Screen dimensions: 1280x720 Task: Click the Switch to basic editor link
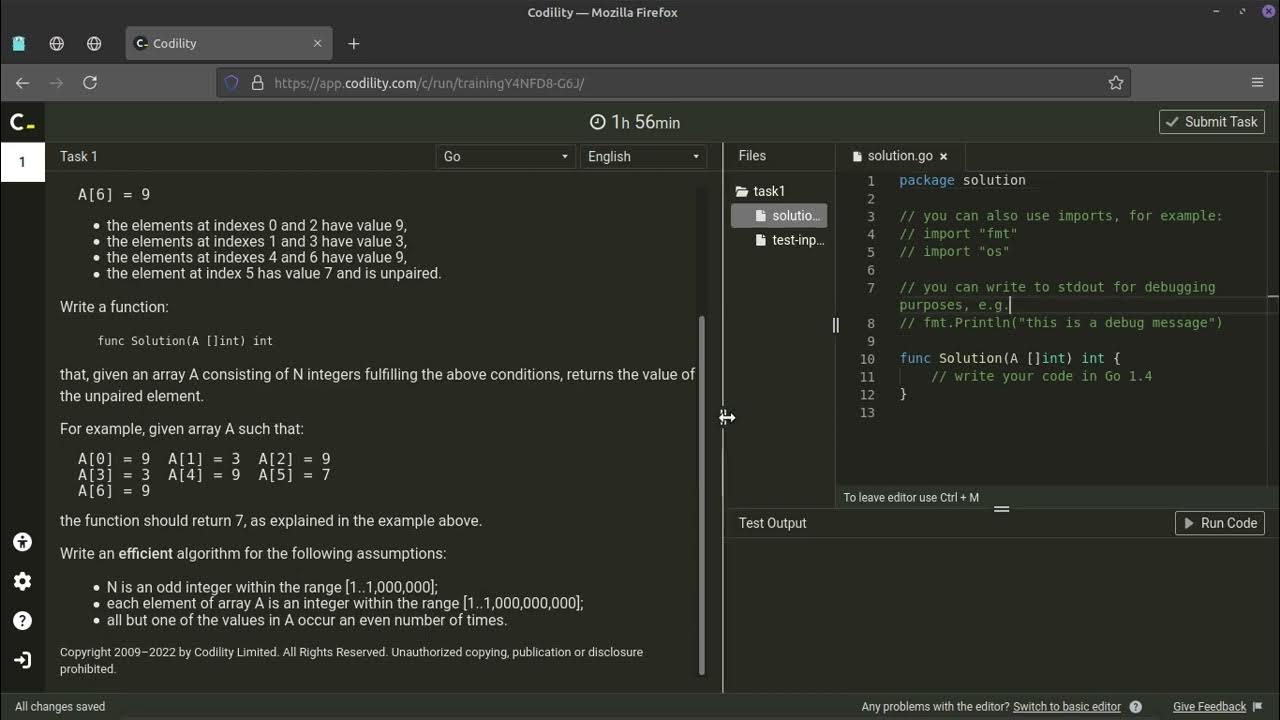tap(1066, 707)
